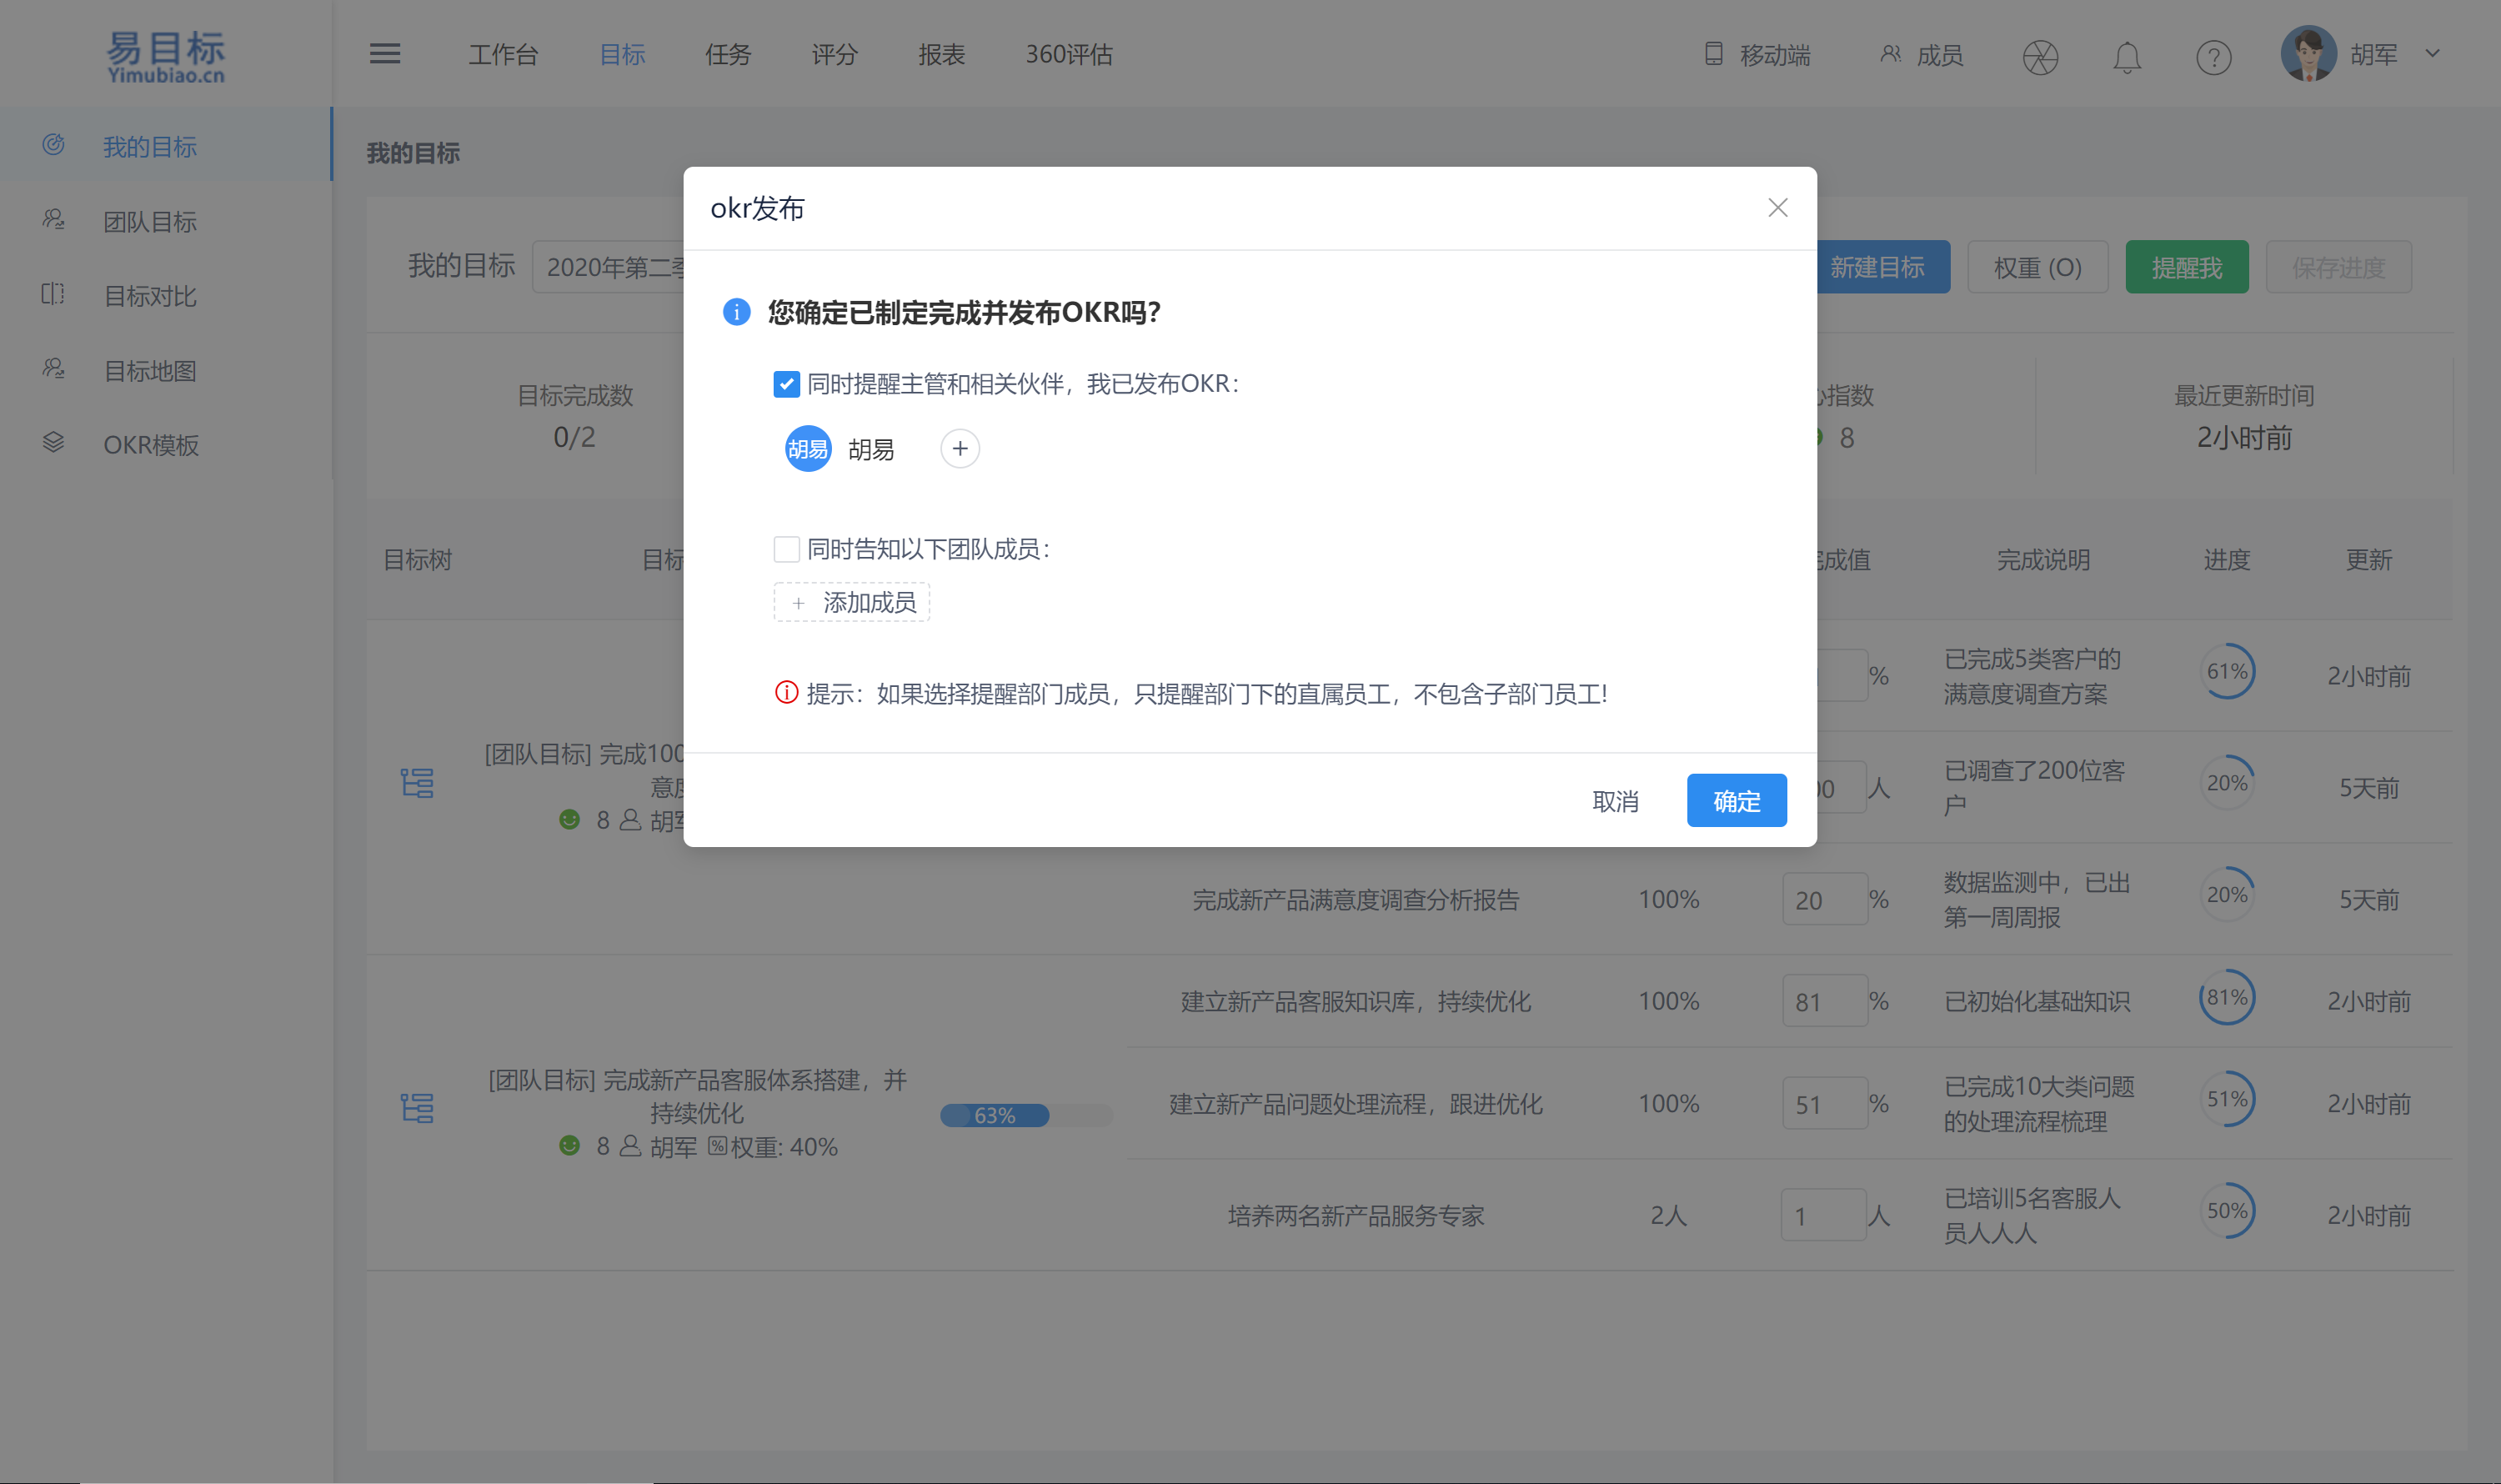Screen dimensions: 2501x1484
Task: Click the 61% progress circle
Action: pyautogui.click(x=2227, y=671)
